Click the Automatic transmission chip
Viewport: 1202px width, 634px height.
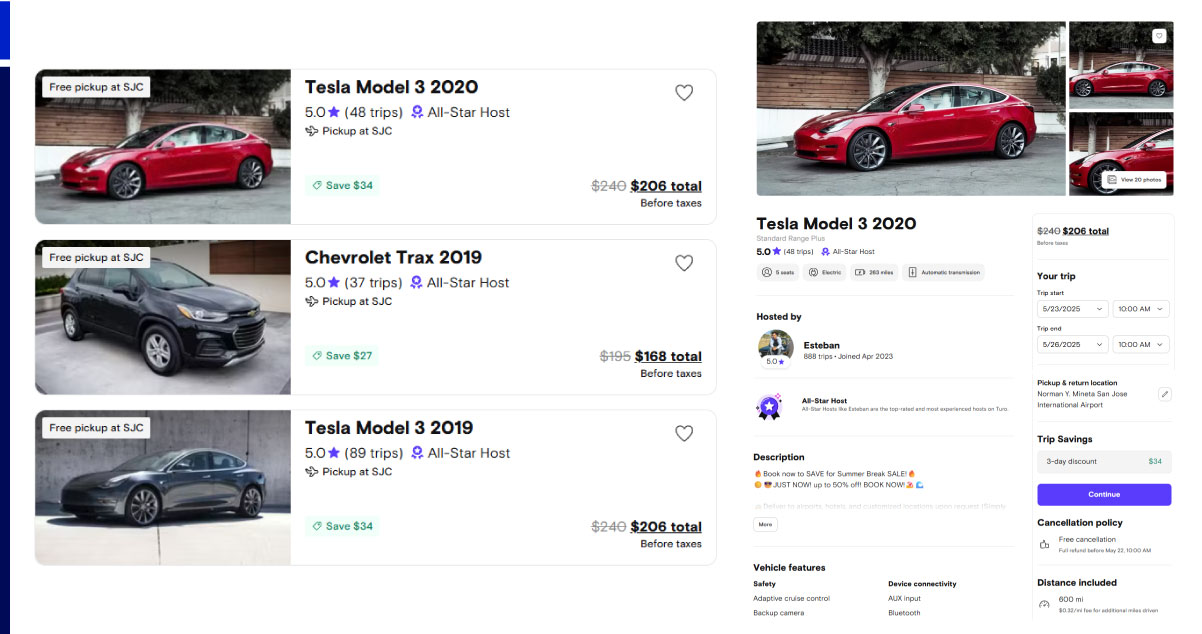(943, 272)
